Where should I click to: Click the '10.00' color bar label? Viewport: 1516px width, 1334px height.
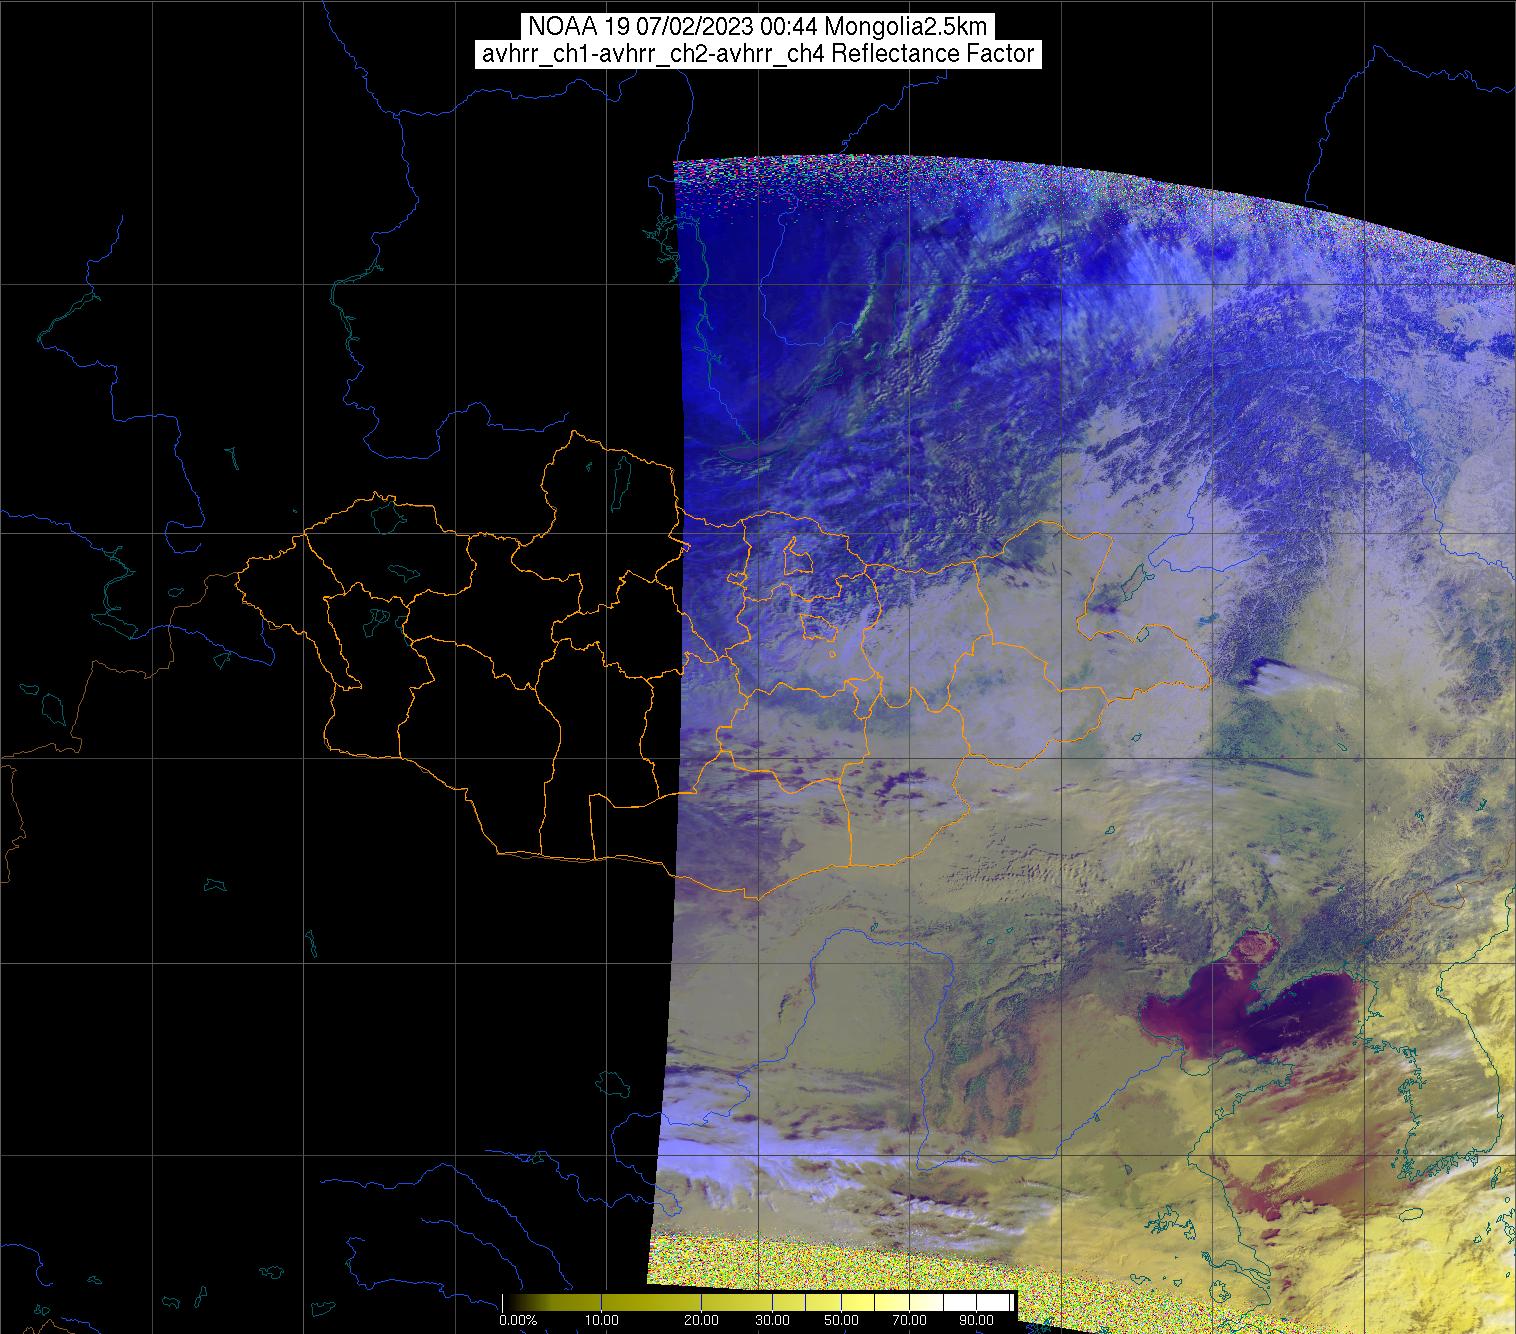click(601, 1320)
